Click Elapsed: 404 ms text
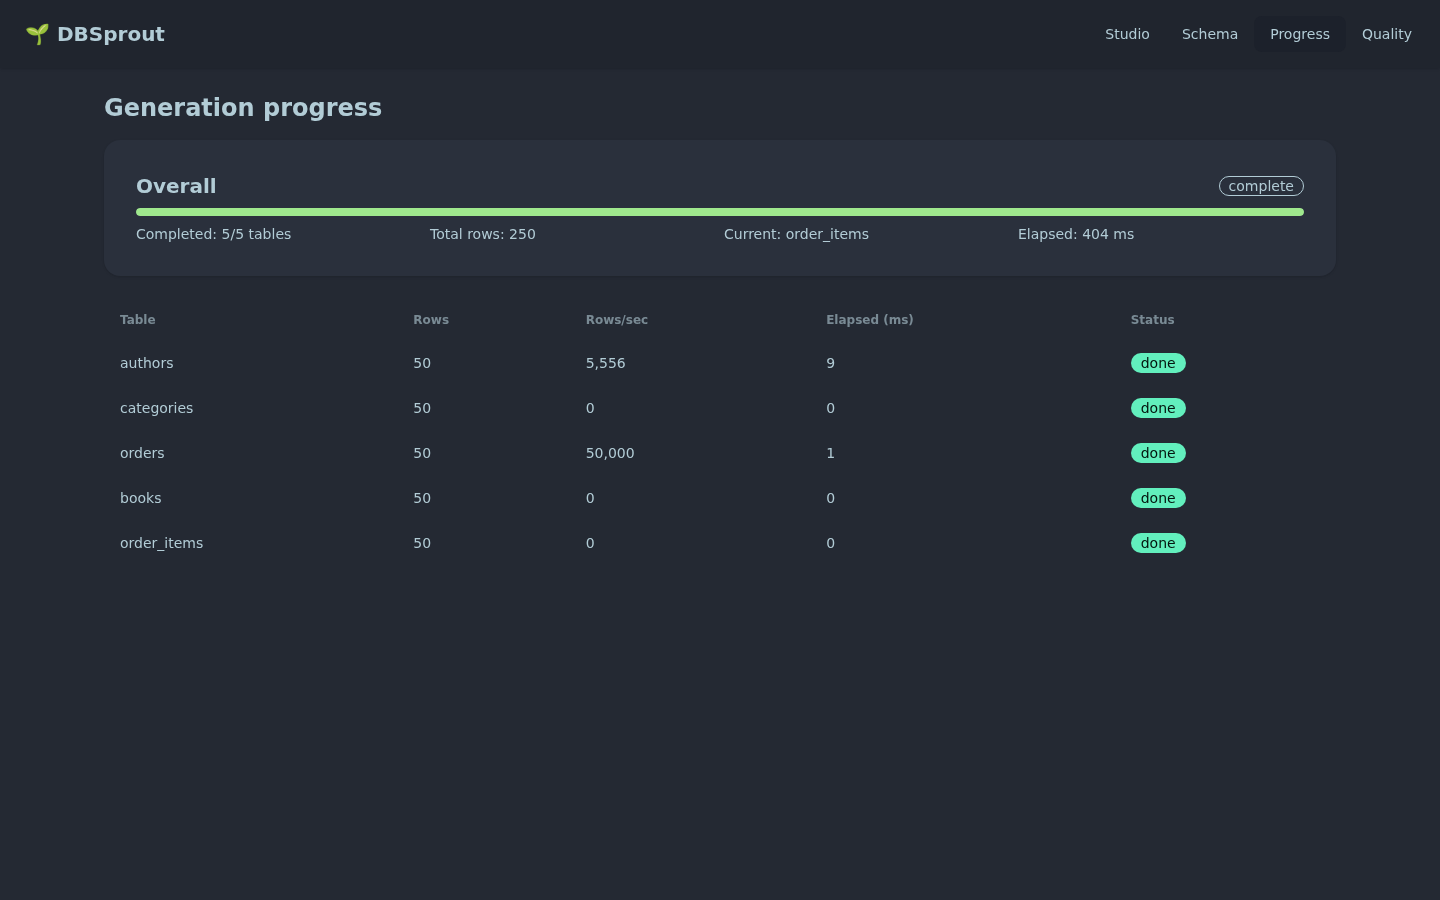Image resolution: width=1440 pixels, height=900 pixels. point(1076,234)
